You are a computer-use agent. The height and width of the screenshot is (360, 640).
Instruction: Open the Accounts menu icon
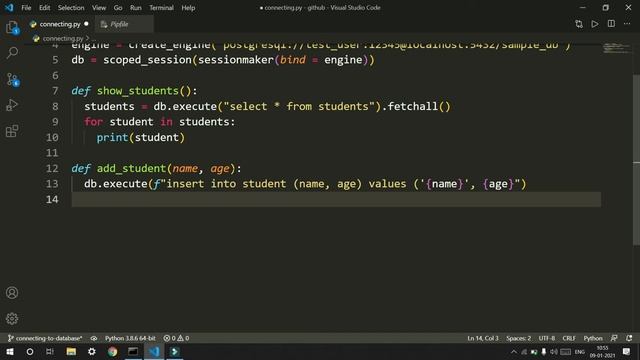(12, 293)
